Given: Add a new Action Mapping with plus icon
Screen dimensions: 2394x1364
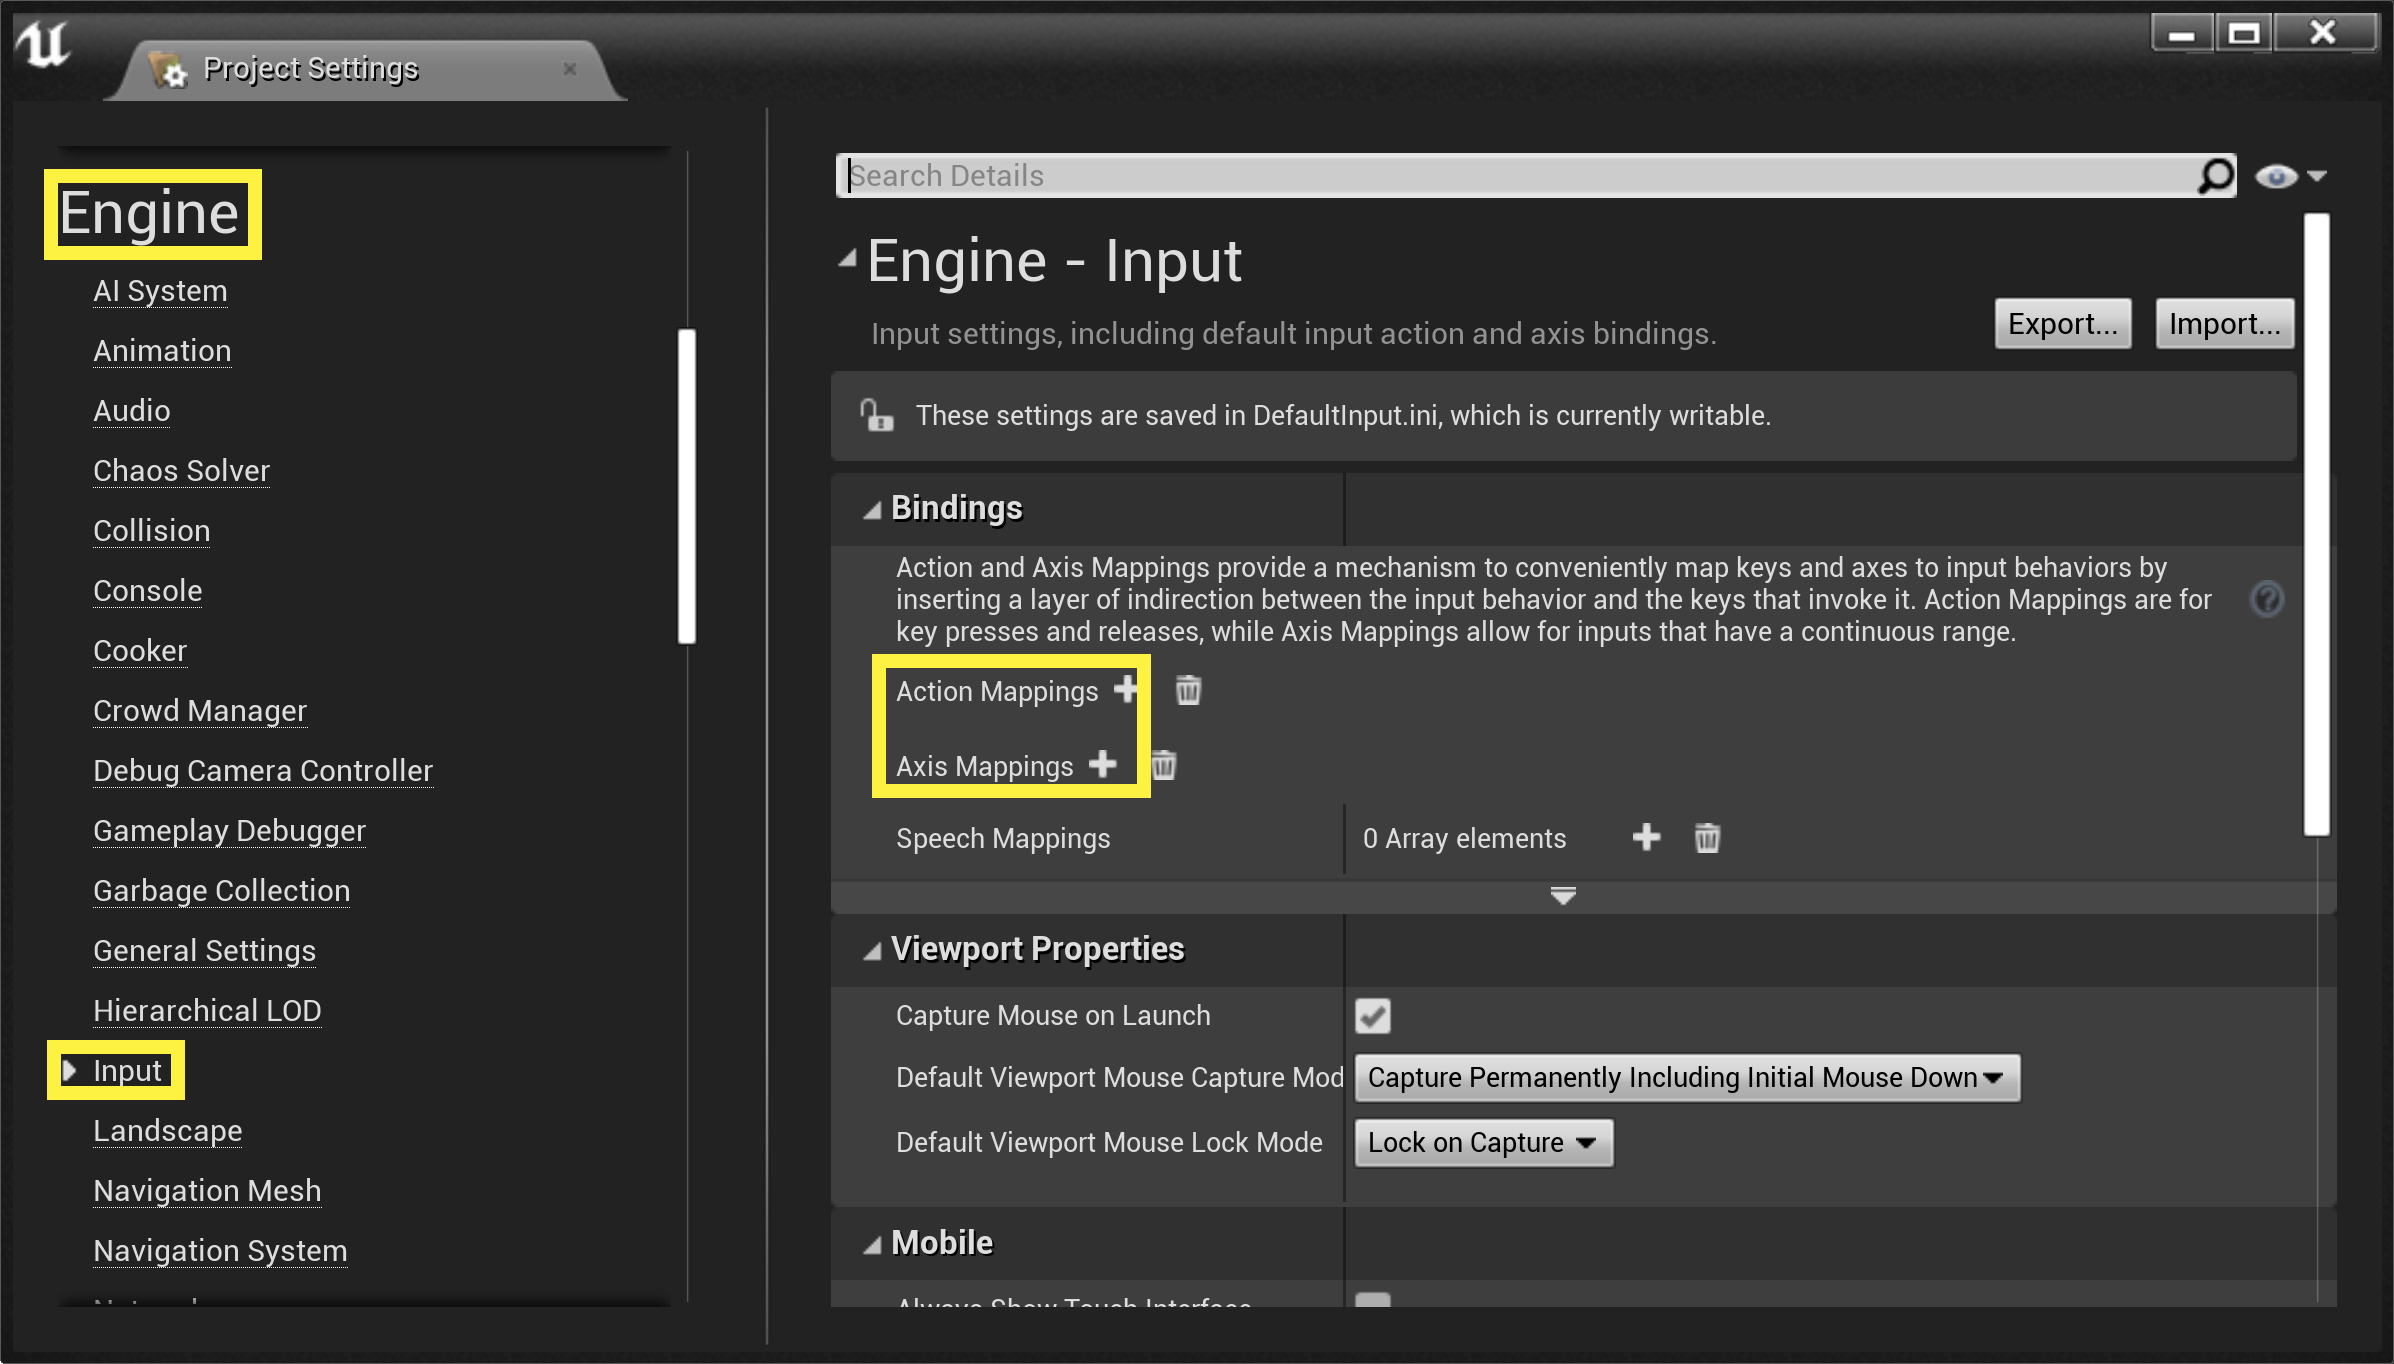Looking at the screenshot, I should point(1126,689).
